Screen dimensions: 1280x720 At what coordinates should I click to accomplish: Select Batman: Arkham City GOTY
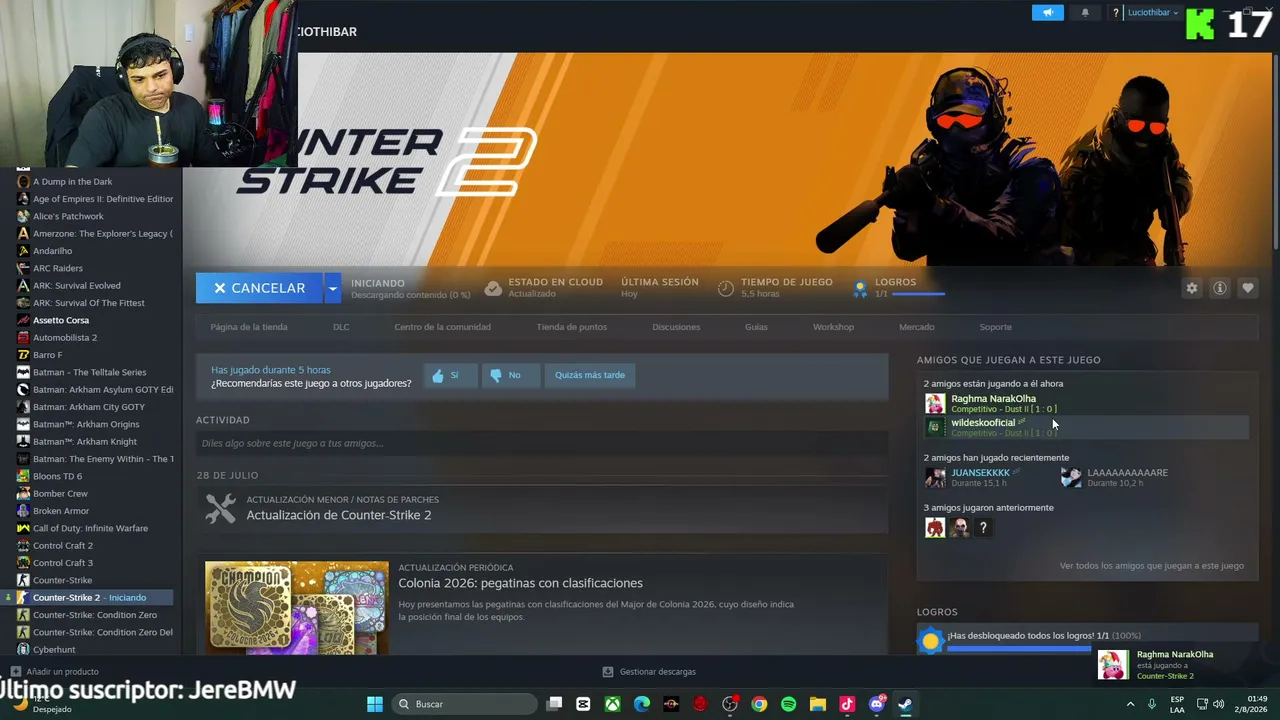[x=89, y=407]
